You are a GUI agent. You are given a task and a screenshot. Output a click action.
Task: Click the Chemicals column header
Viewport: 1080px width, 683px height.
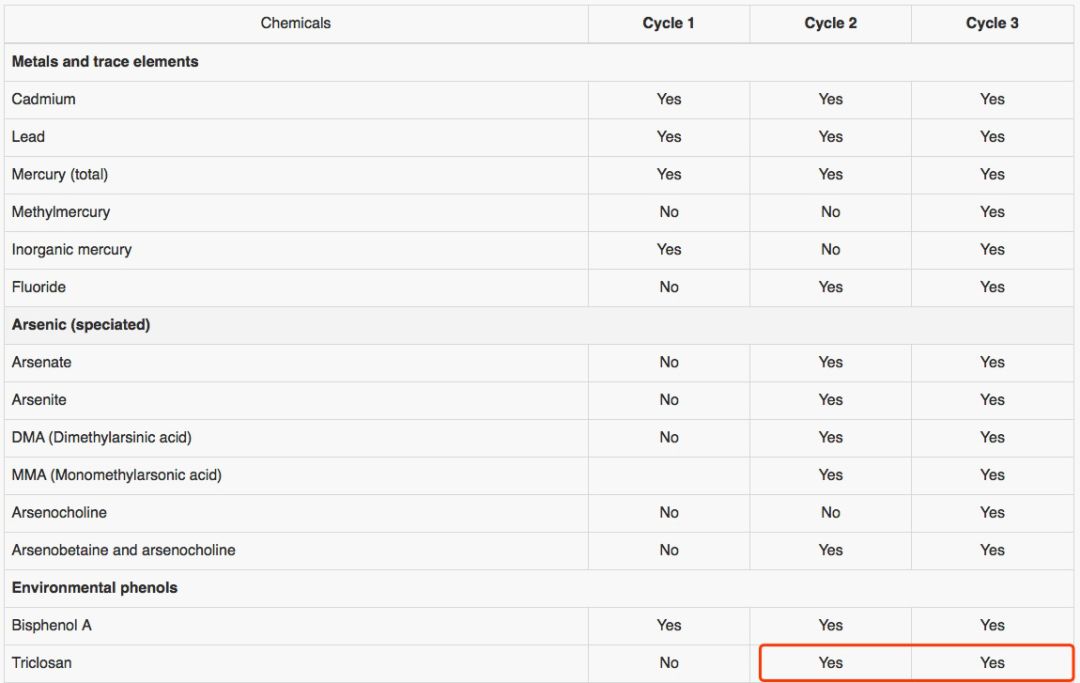tap(295, 23)
